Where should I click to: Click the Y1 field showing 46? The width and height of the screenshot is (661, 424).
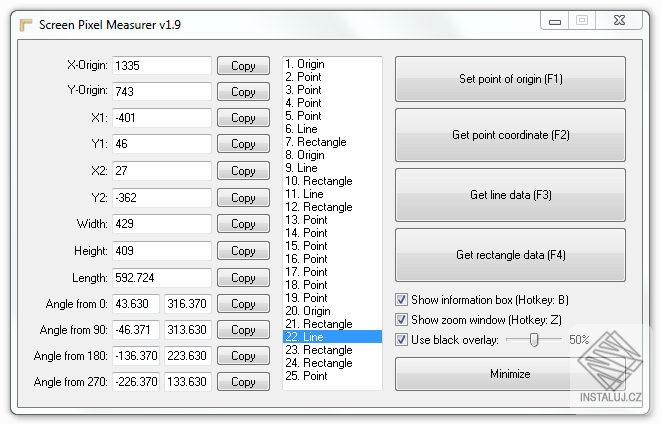pos(162,144)
